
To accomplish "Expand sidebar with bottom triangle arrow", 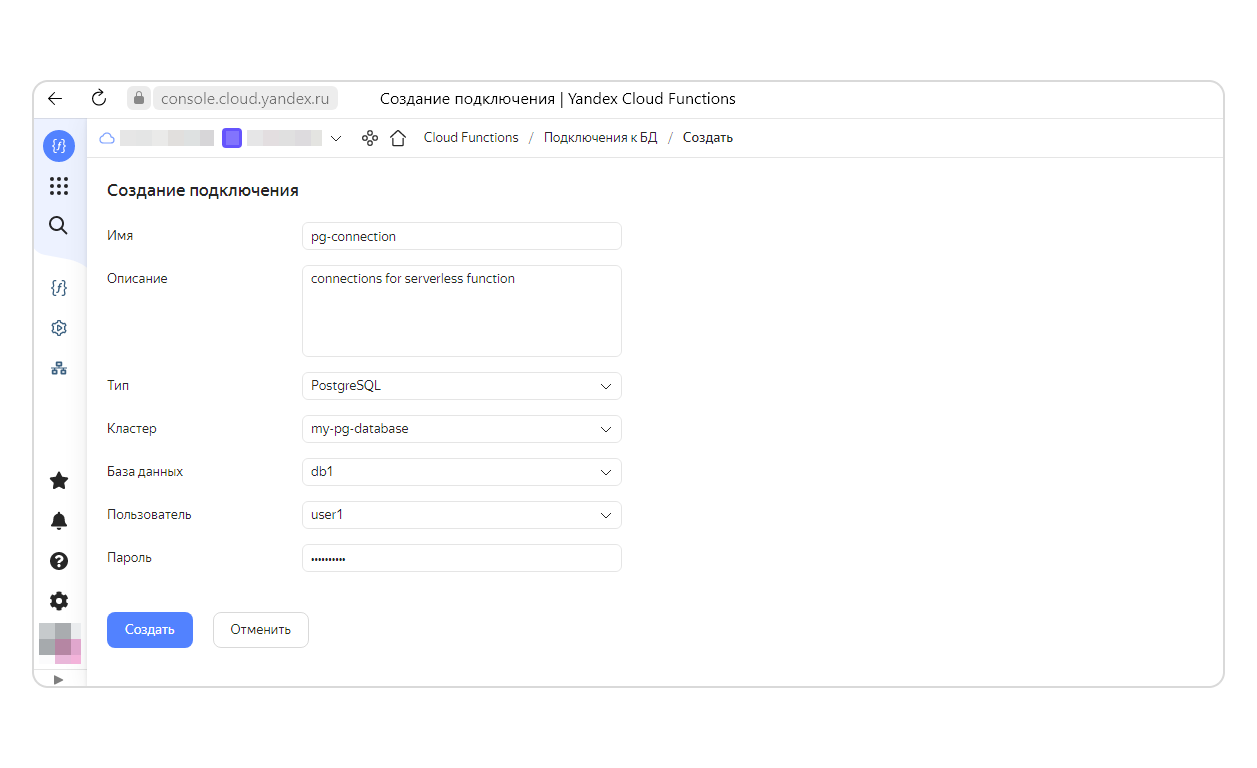I will click(58, 679).
